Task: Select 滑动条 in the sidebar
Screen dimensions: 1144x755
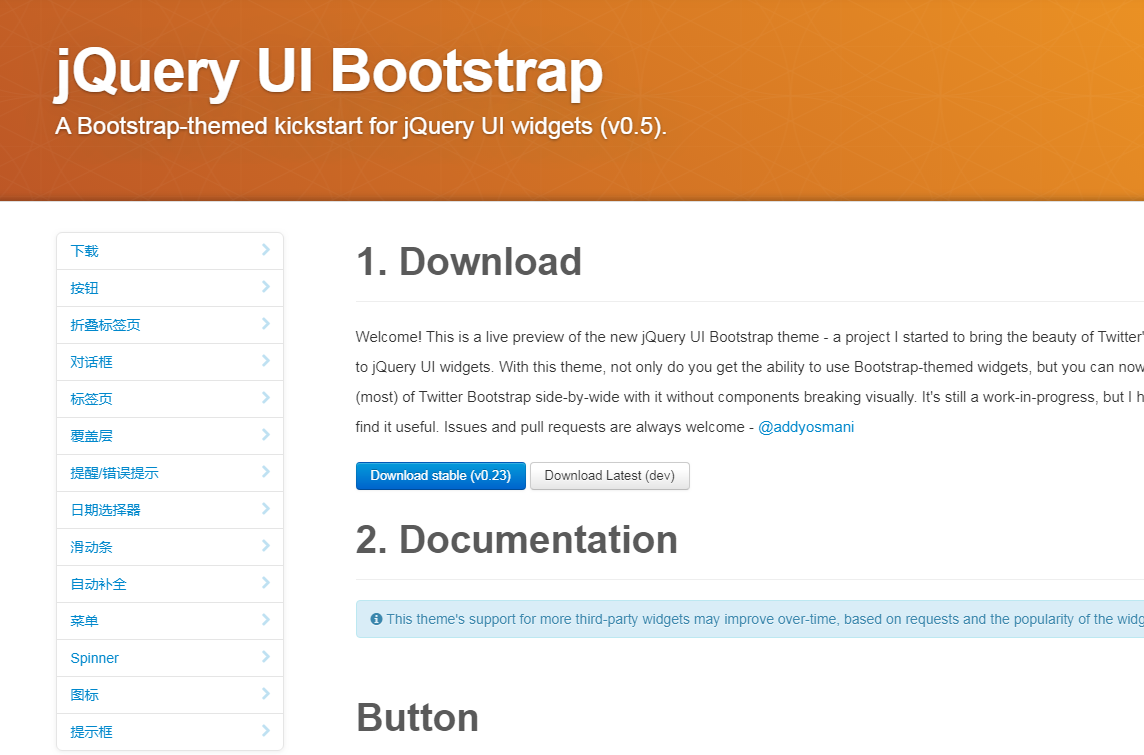Action: pyautogui.click(x=169, y=547)
